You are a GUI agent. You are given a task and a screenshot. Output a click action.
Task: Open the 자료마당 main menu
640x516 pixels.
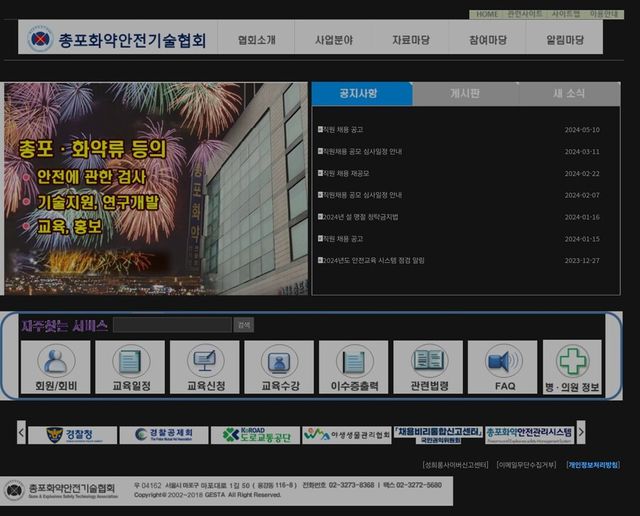click(x=411, y=40)
